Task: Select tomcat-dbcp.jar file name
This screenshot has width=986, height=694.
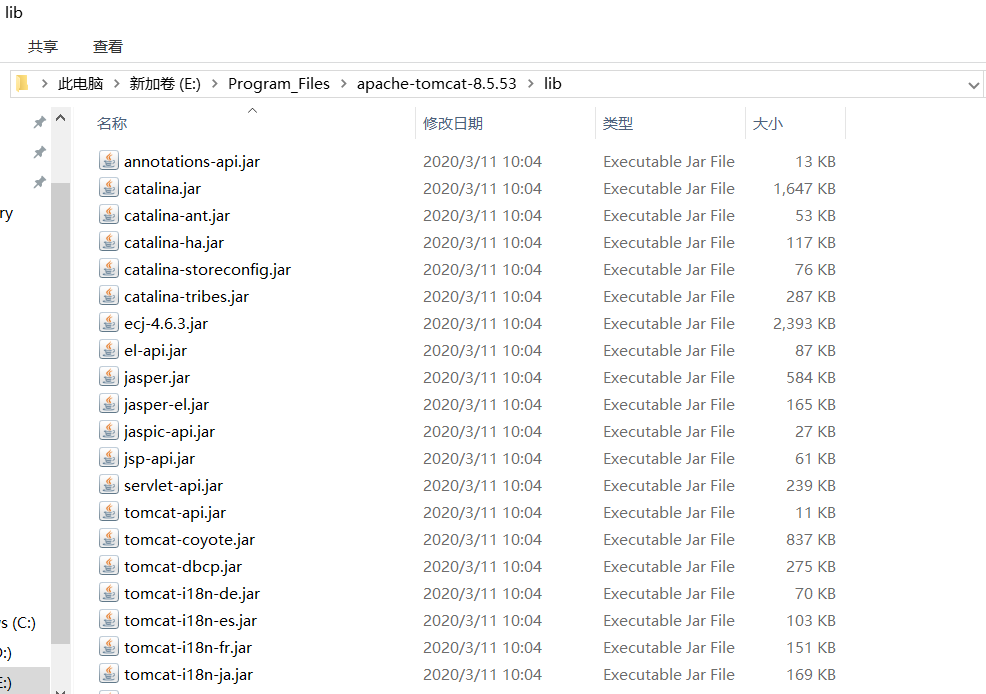Action: click(183, 567)
